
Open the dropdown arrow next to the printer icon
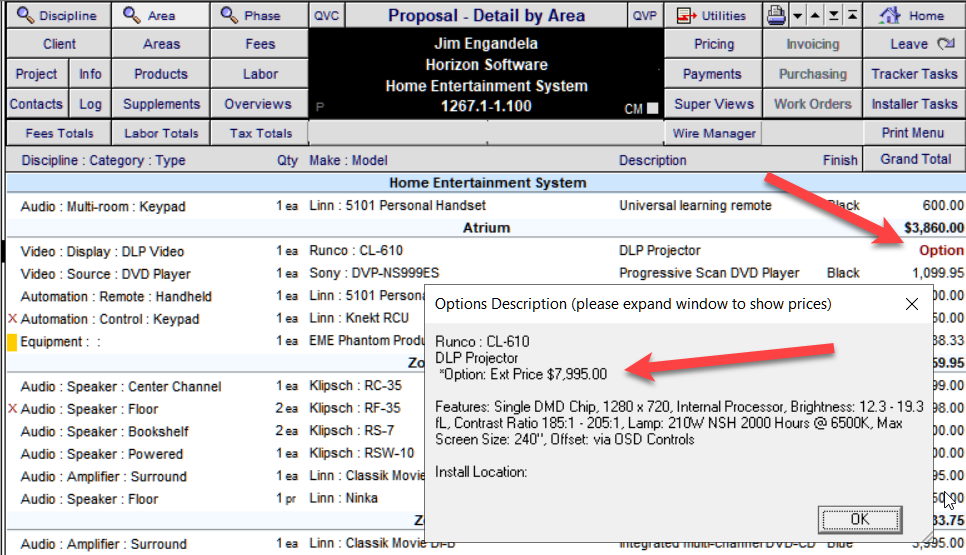point(797,15)
